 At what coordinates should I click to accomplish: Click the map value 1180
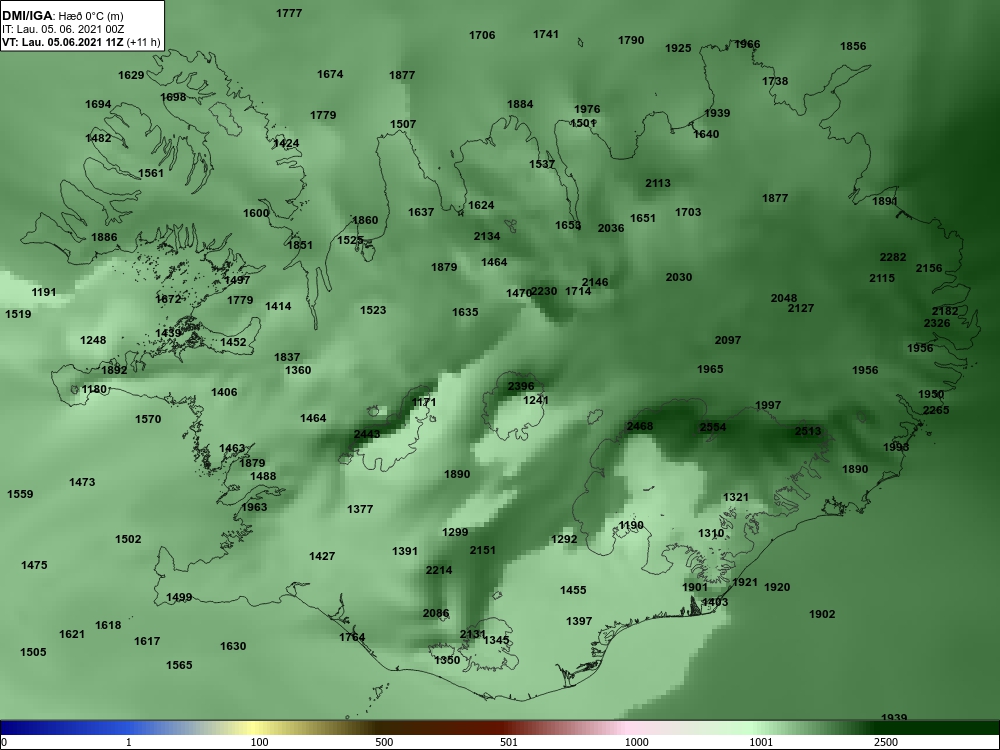point(94,389)
